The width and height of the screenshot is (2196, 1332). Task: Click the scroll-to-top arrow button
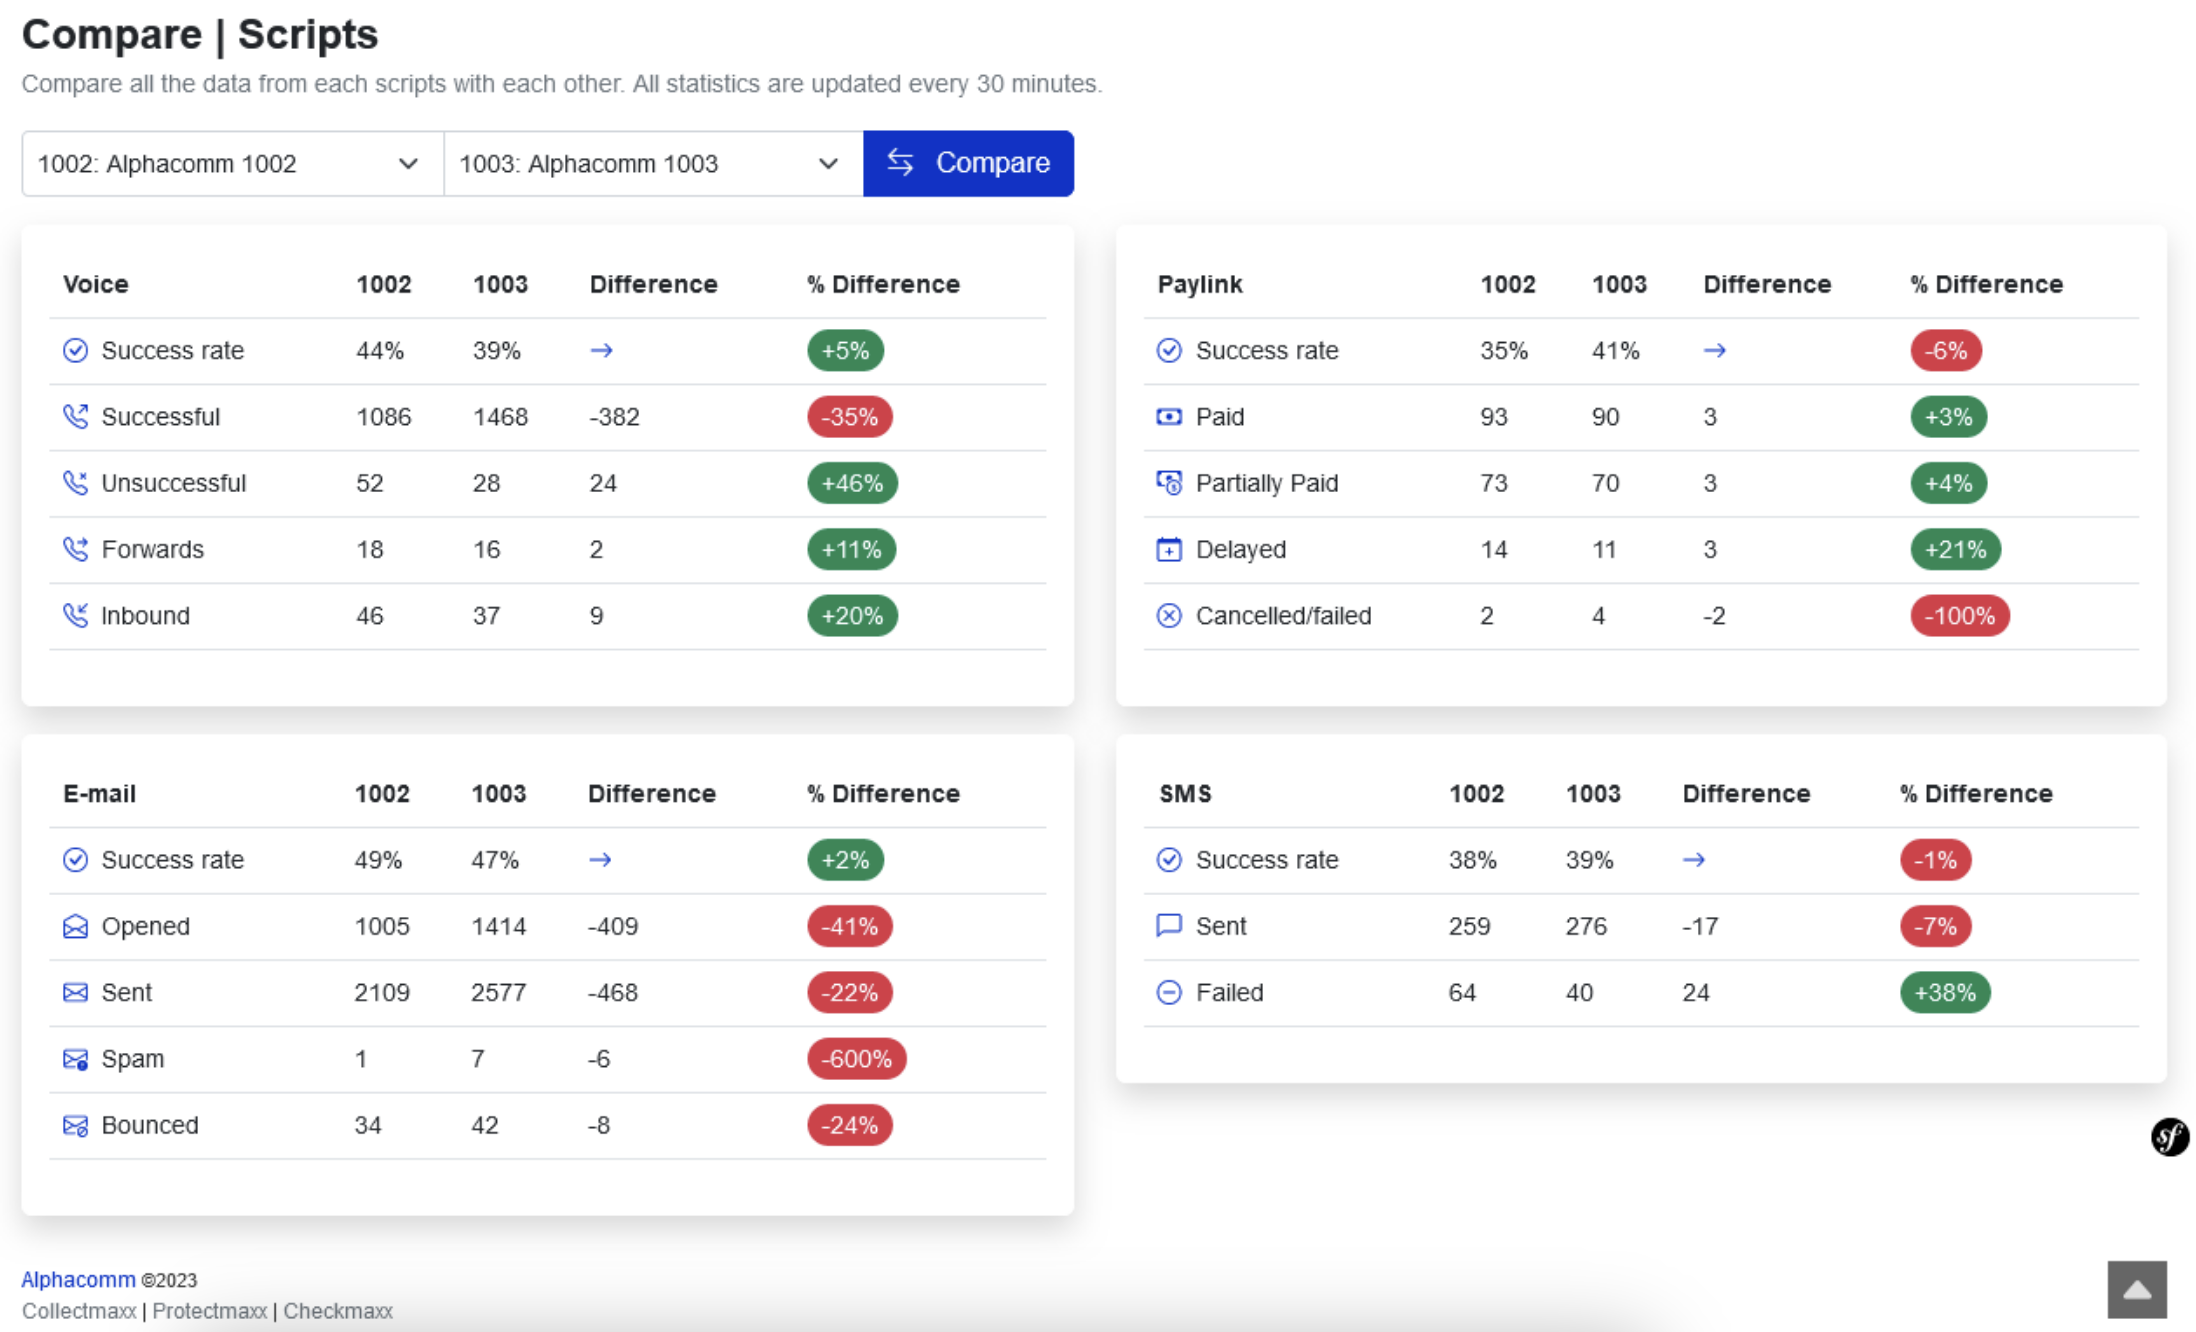pos(2136,1289)
